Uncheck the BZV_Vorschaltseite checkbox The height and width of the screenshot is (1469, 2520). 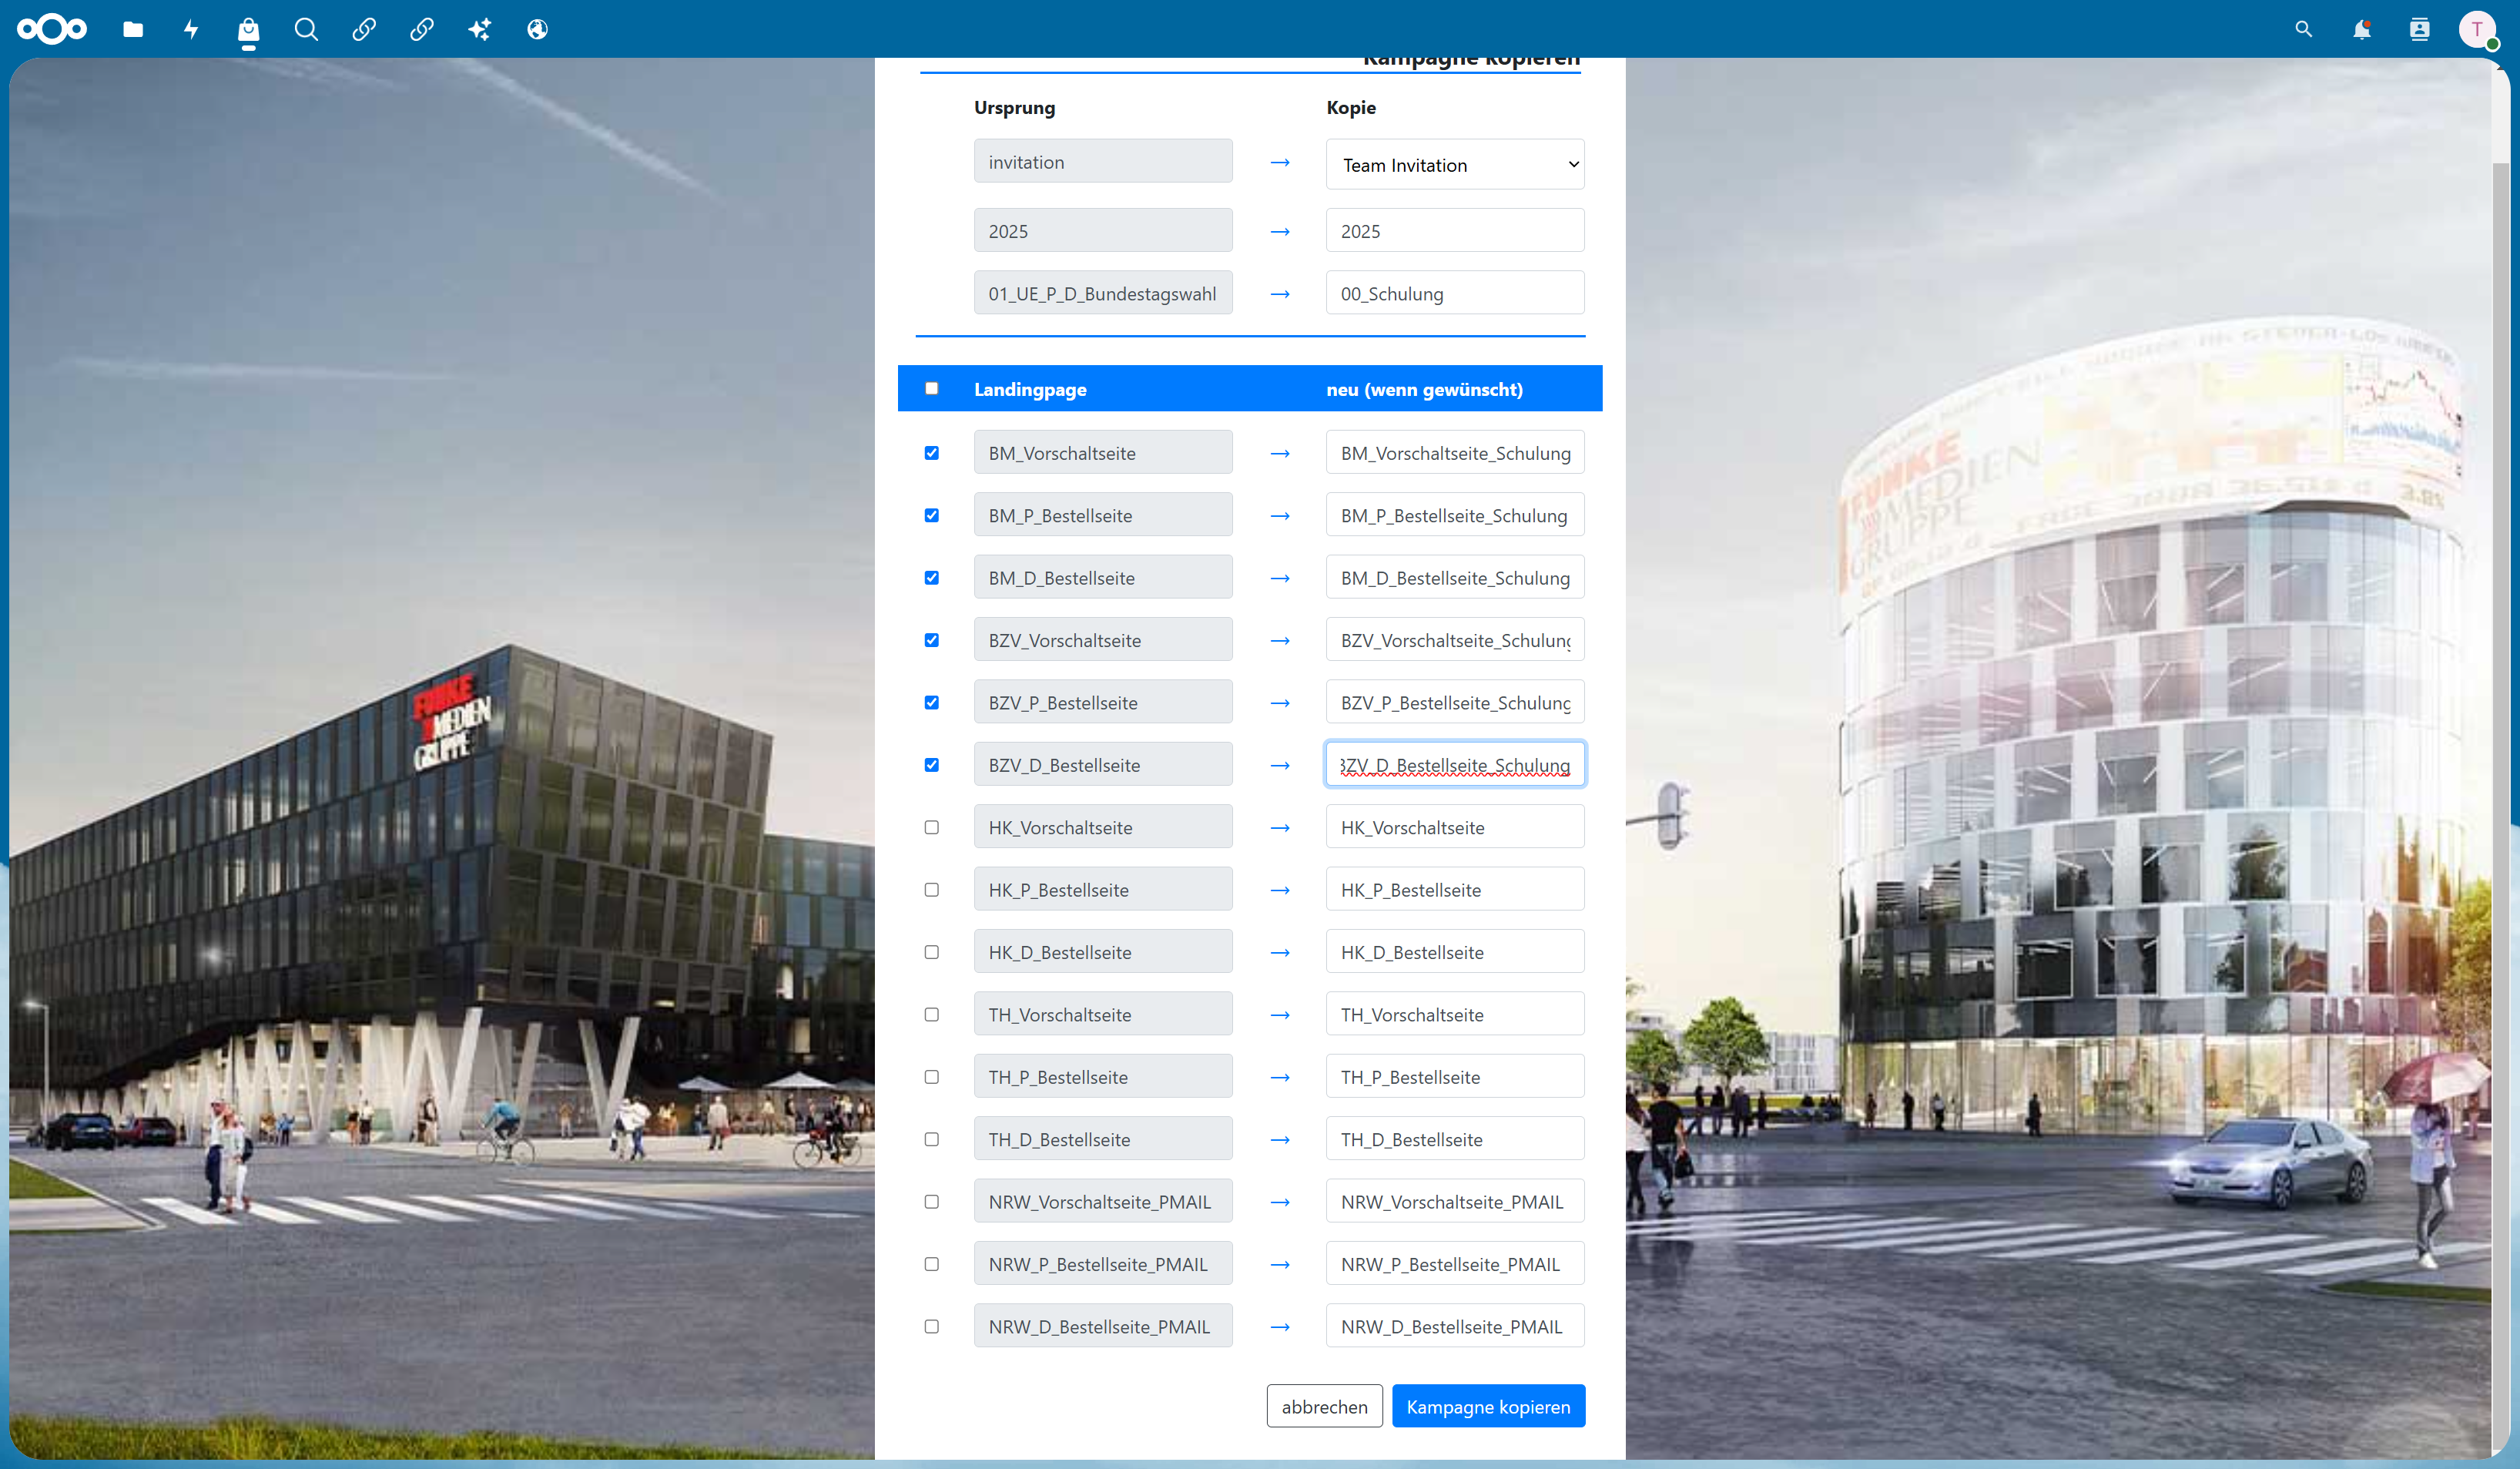932,640
